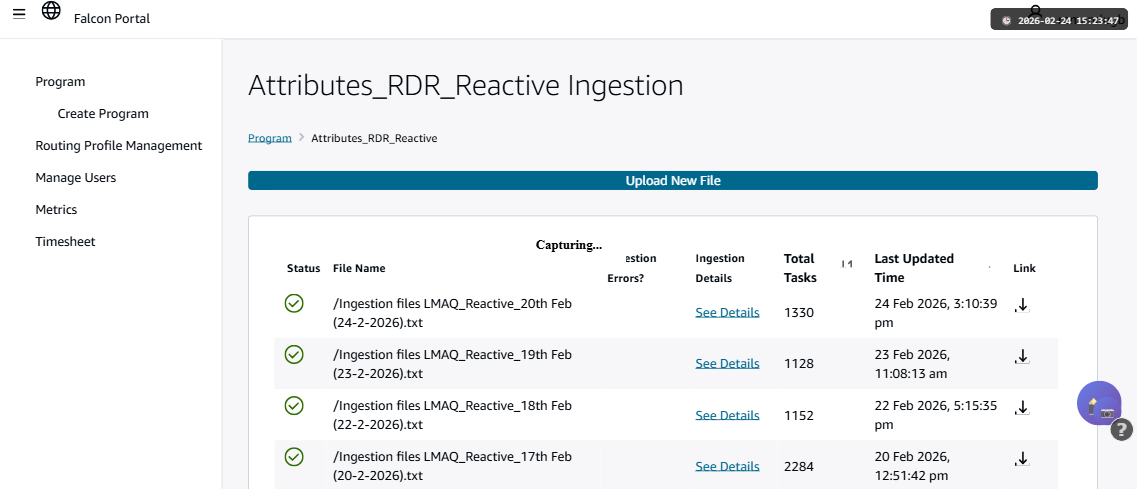Download the 19th Feb ingestion file
Viewport: 1137px width, 489px height.
tap(1022, 356)
